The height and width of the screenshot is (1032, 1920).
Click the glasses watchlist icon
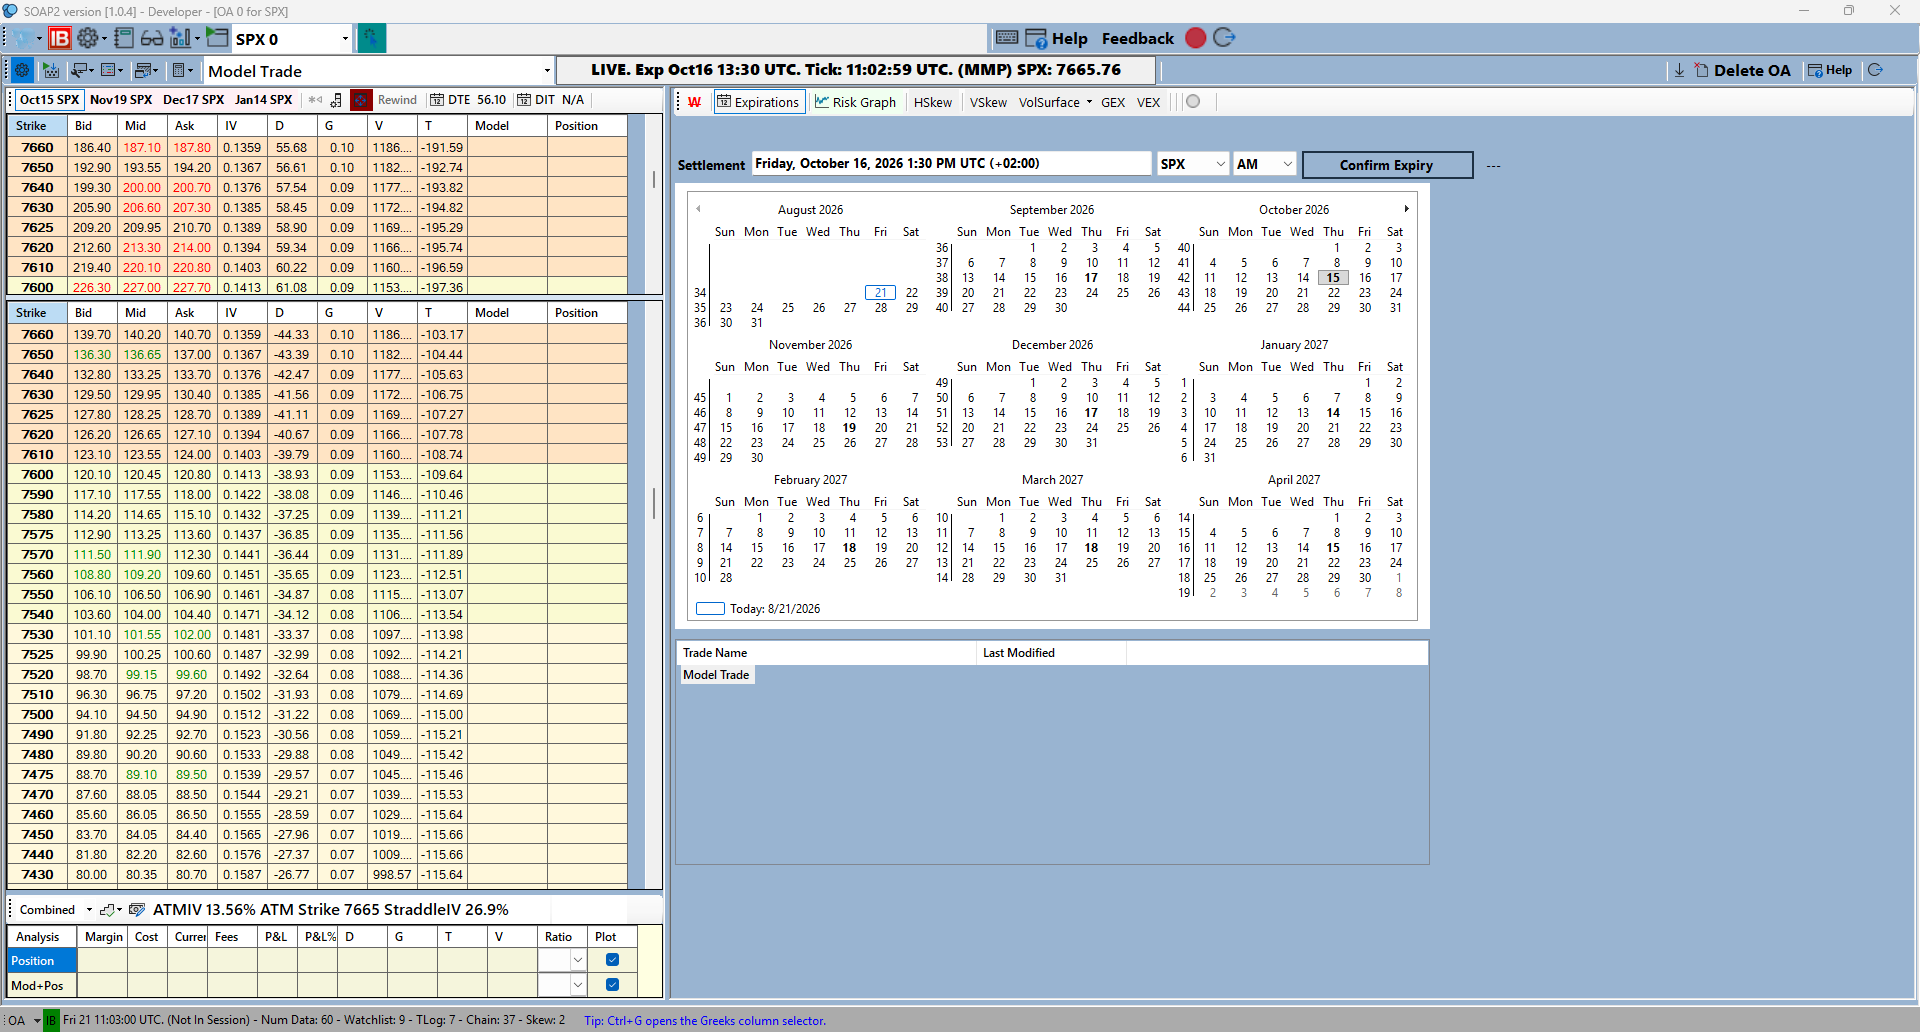(x=152, y=39)
